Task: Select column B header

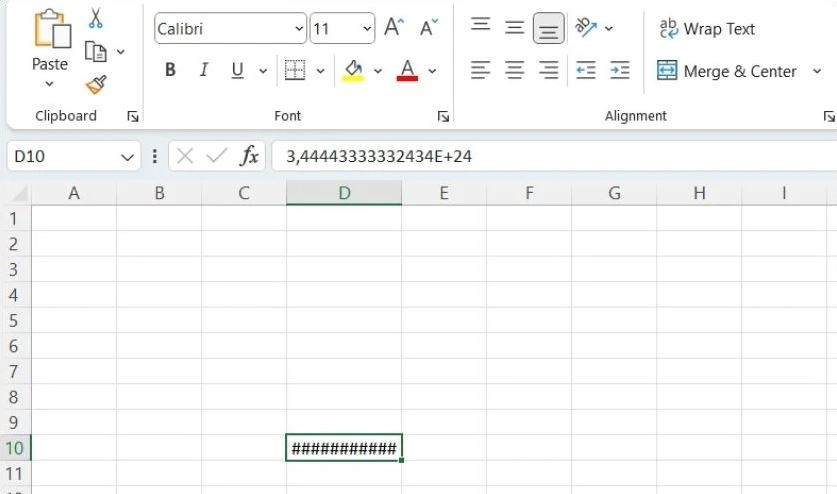Action: click(x=159, y=193)
